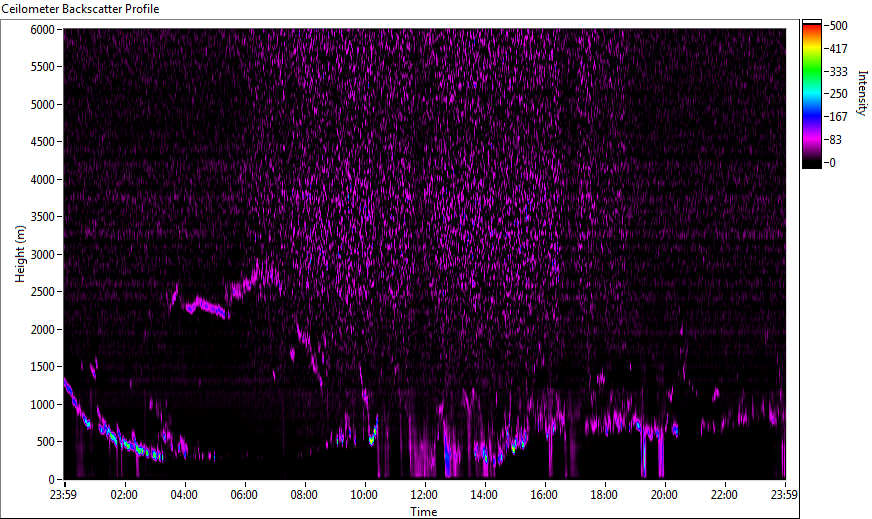Click the 2500 height axis value
Viewport: 872px width, 519px height.
[x=42, y=292]
